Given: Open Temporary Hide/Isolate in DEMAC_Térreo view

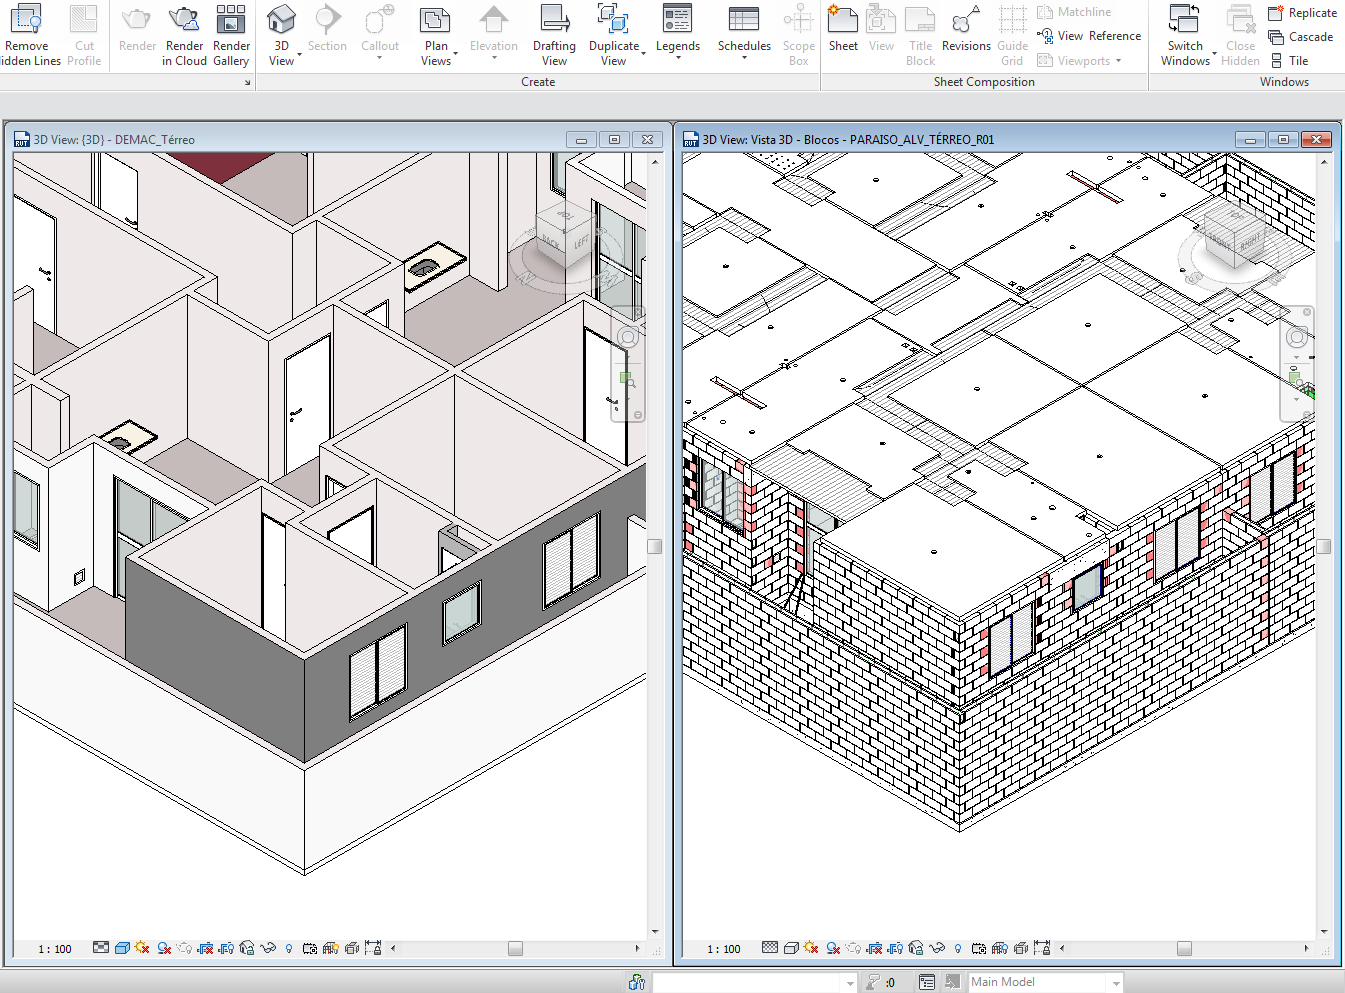Looking at the screenshot, I should [x=268, y=948].
